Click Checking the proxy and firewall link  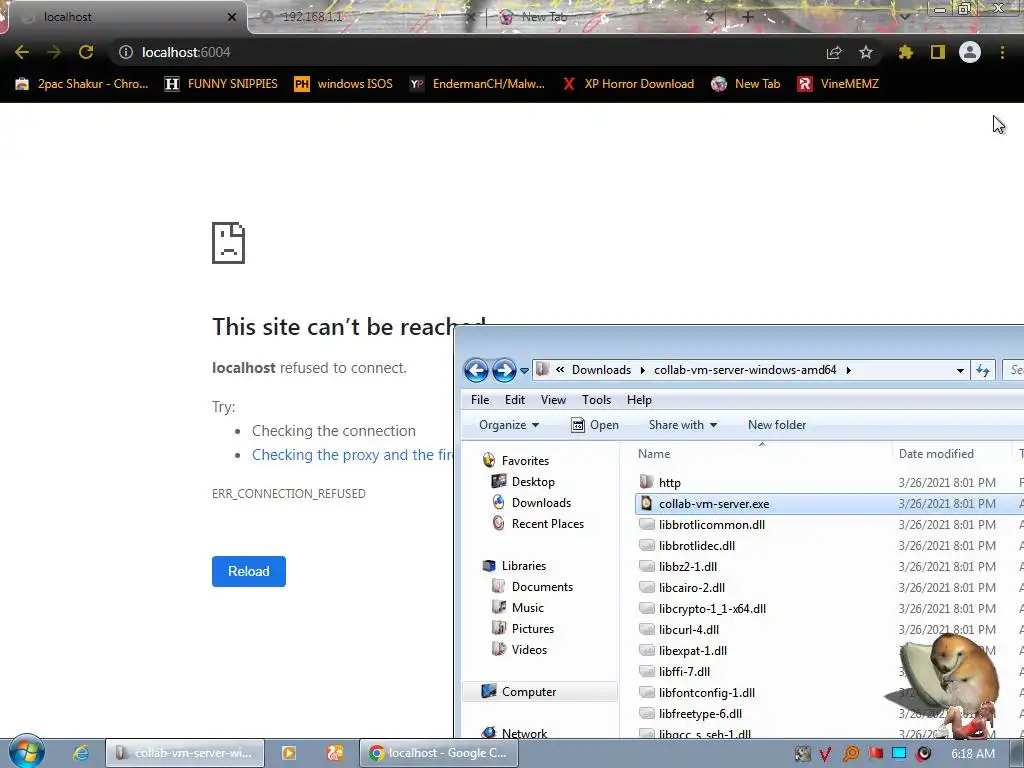pos(352,455)
